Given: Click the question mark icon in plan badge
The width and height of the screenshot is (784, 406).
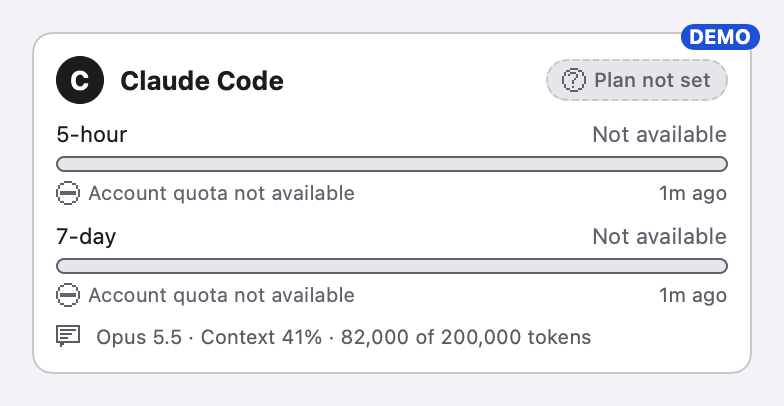Looking at the screenshot, I should pos(574,80).
